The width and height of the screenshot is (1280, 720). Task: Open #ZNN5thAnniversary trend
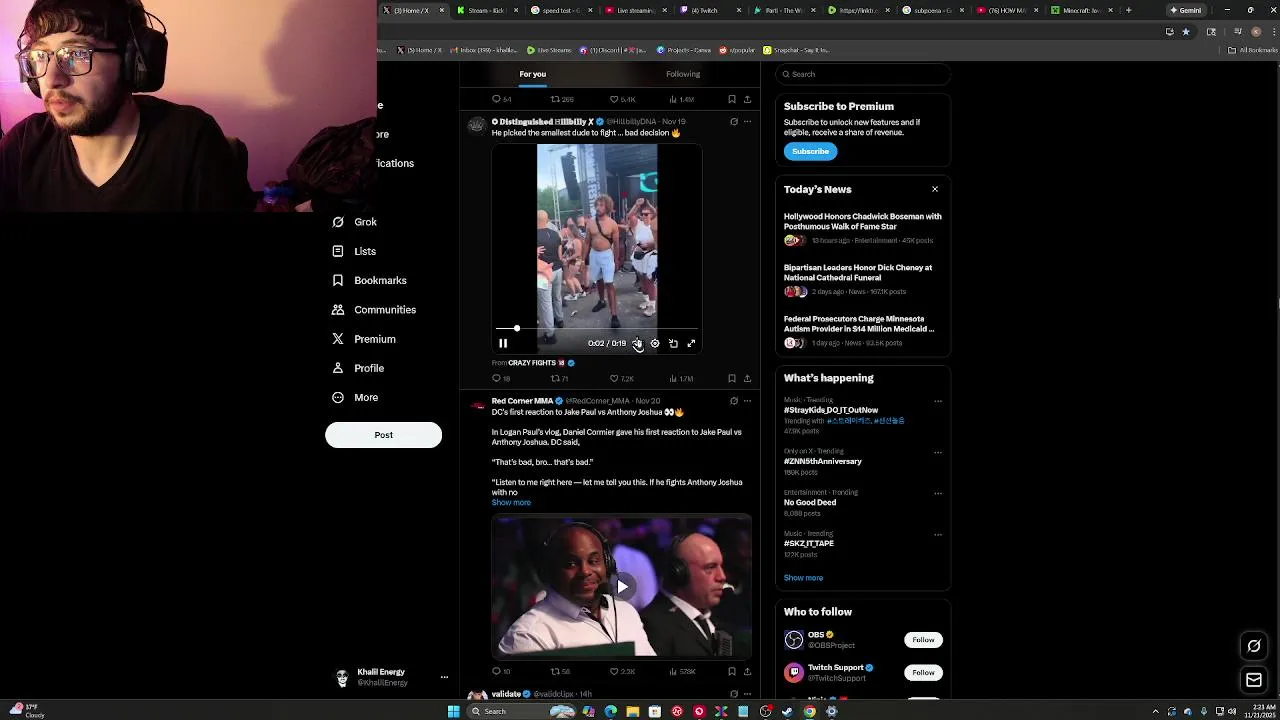coord(823,461)
